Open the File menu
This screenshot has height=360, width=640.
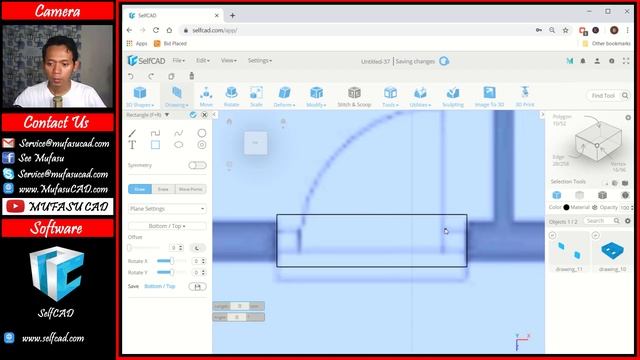click(x=178, y=60)
